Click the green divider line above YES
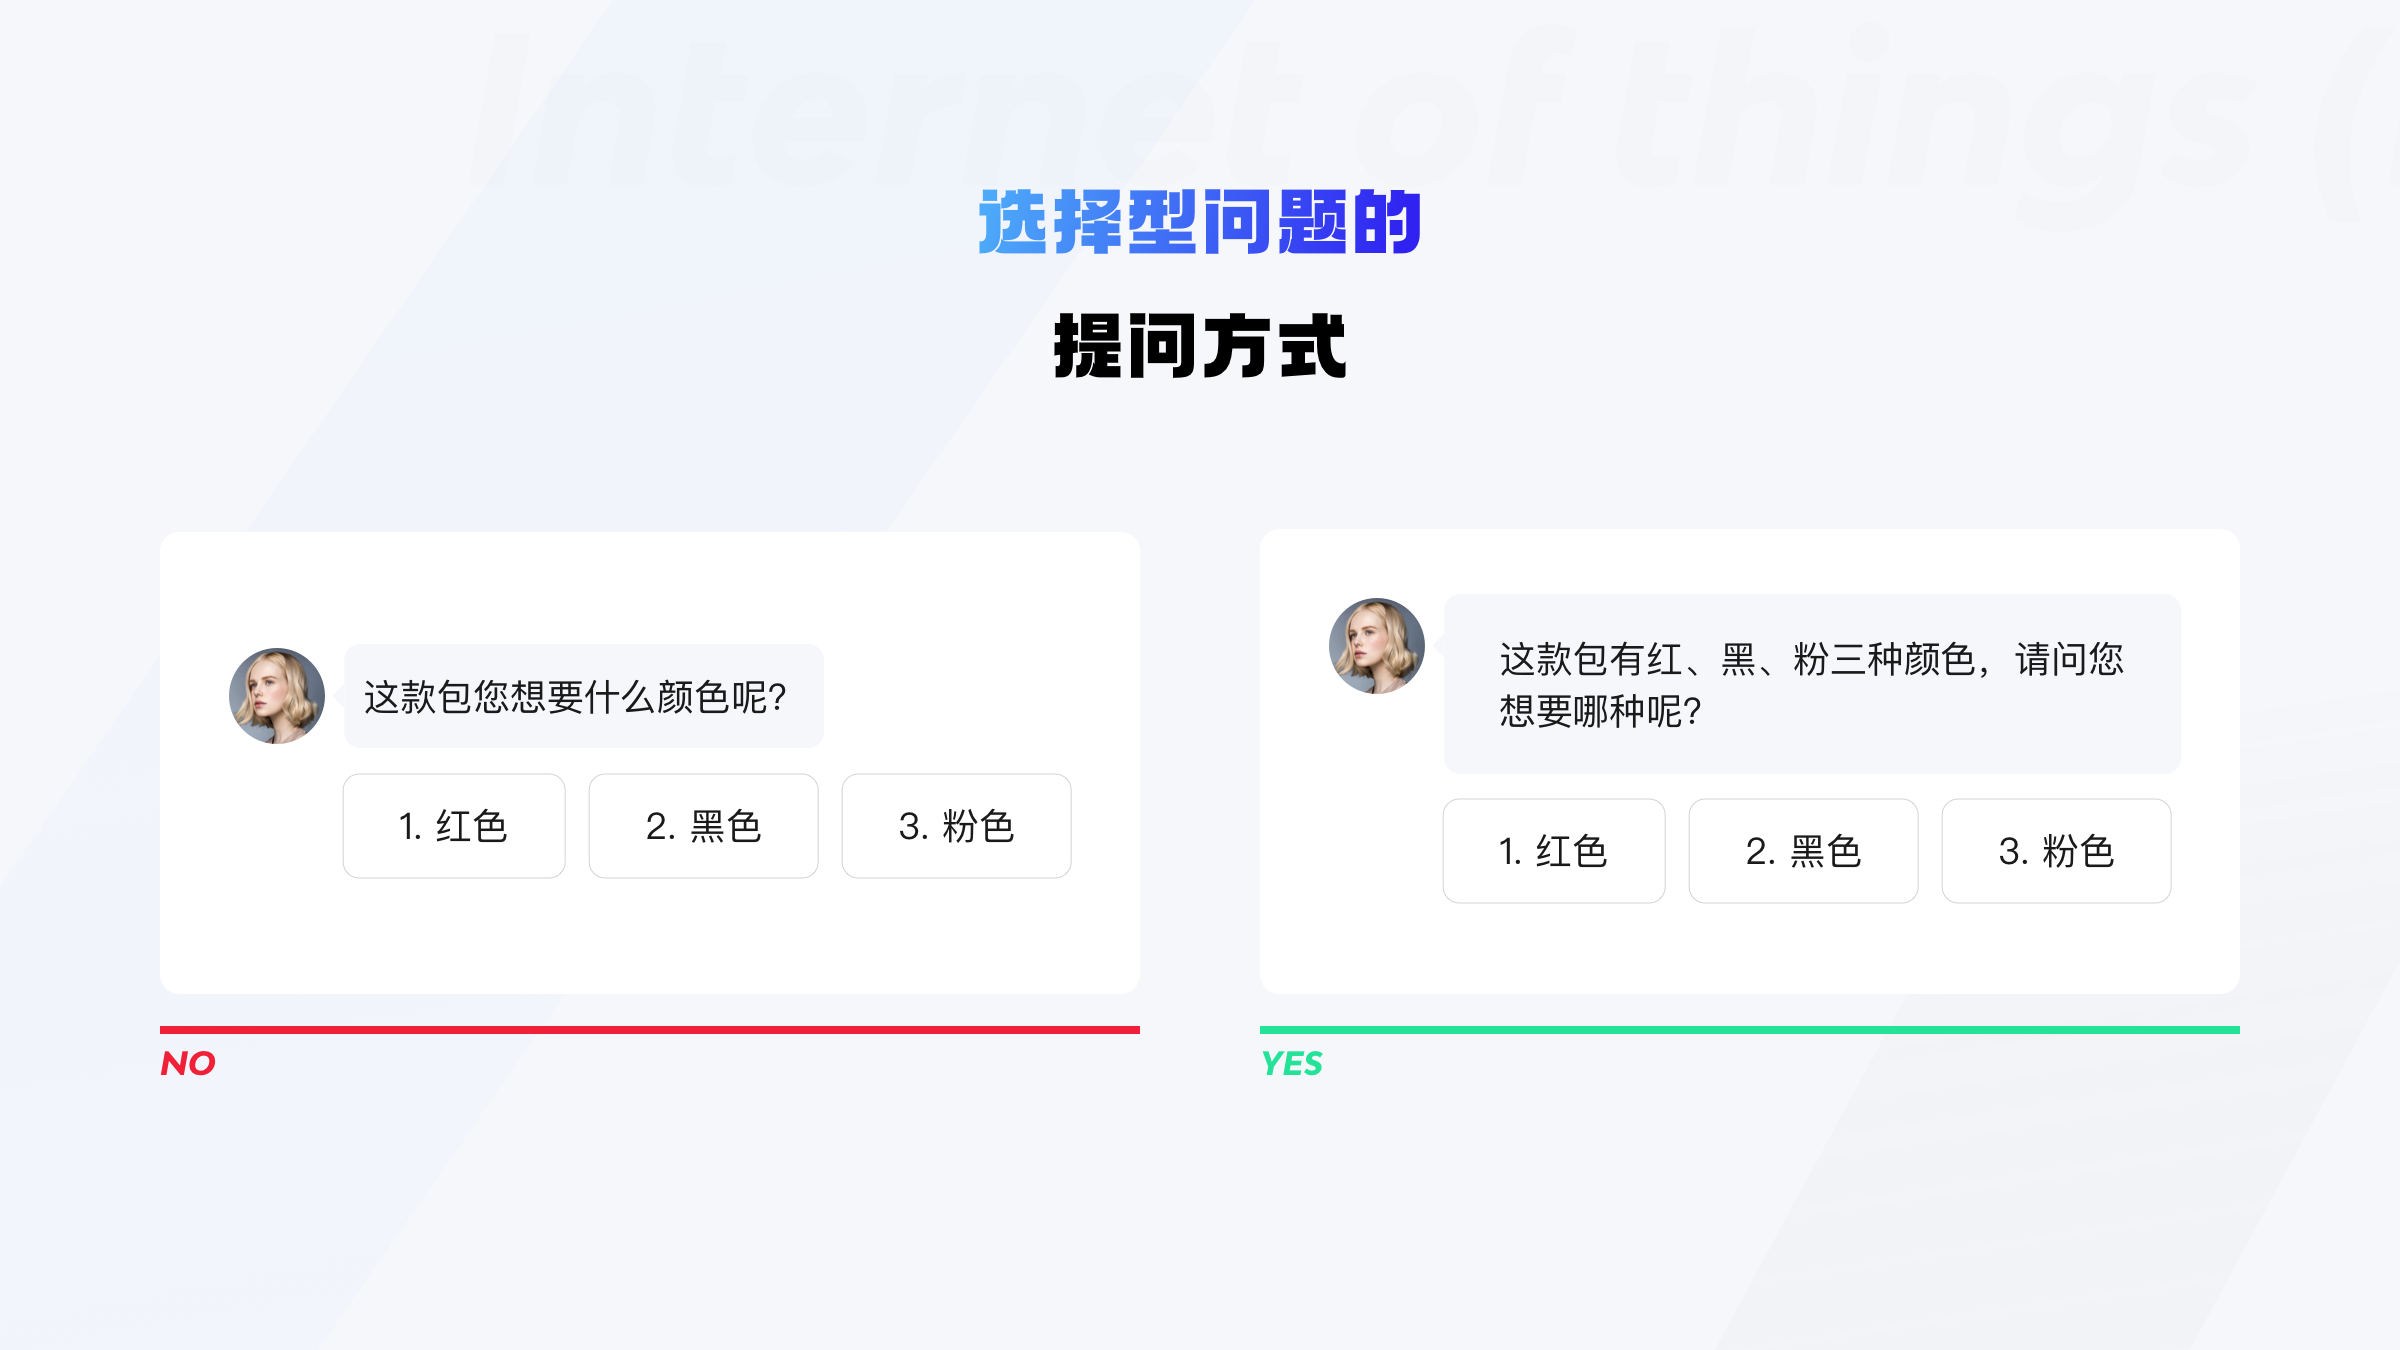 [1750, 1029]
